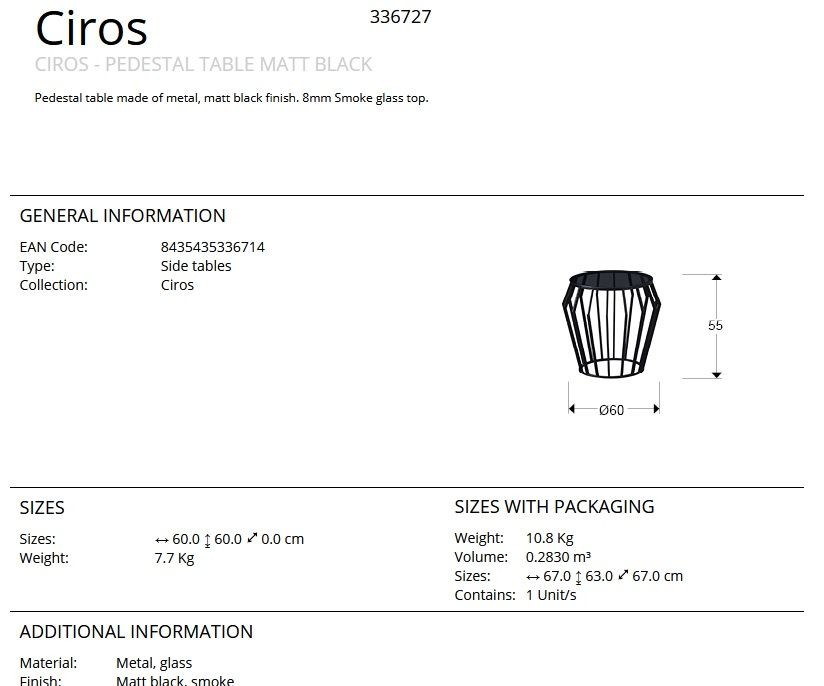Click the 'Type:' label
This screenshot has width=824, height=686.
pos(37,266)
